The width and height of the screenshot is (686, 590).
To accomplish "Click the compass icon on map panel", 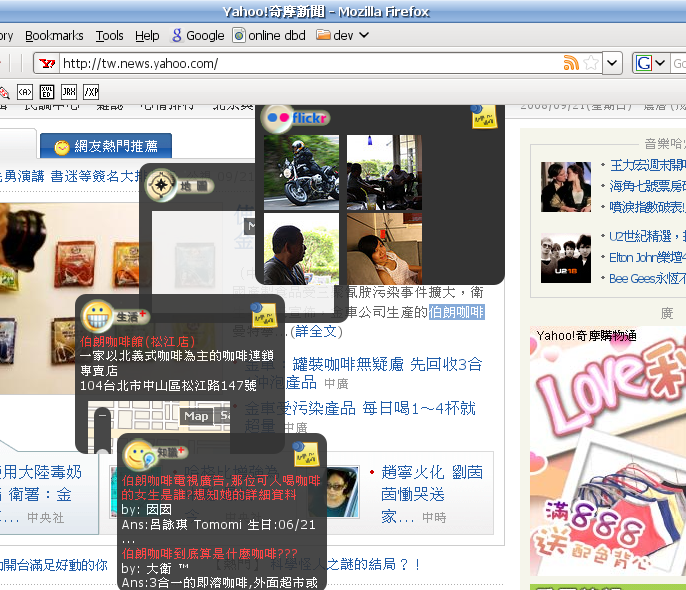I will click(160, 185).
